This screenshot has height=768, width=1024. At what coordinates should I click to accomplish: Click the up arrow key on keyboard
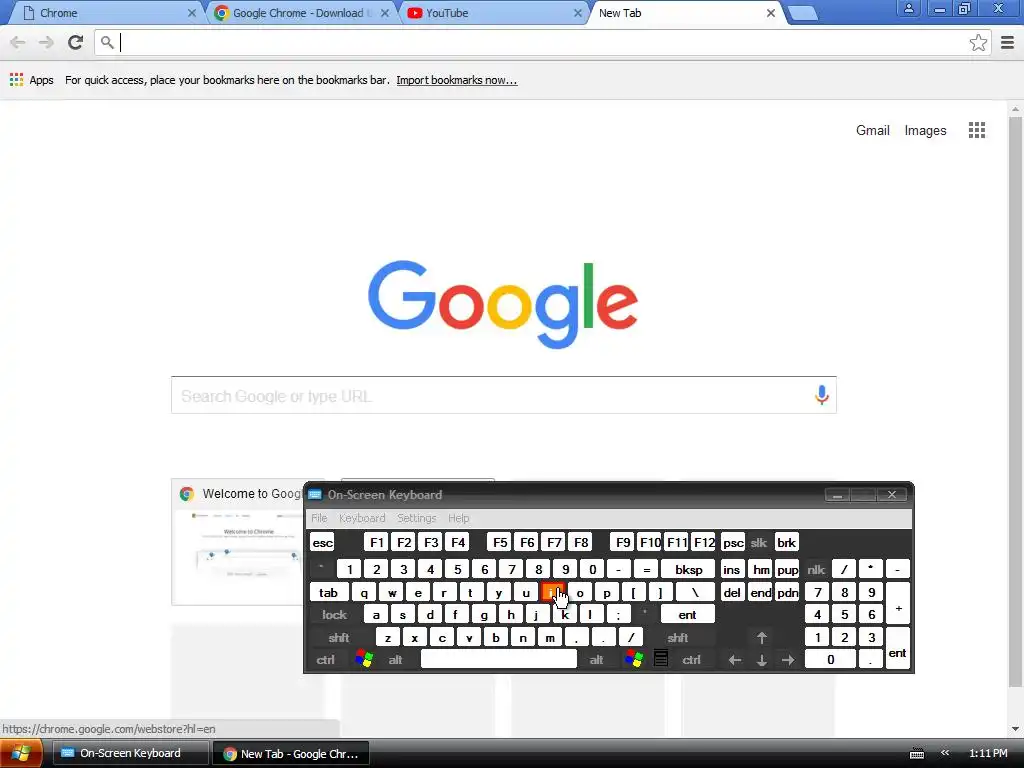pyautogui.click(x=761, y=637)
